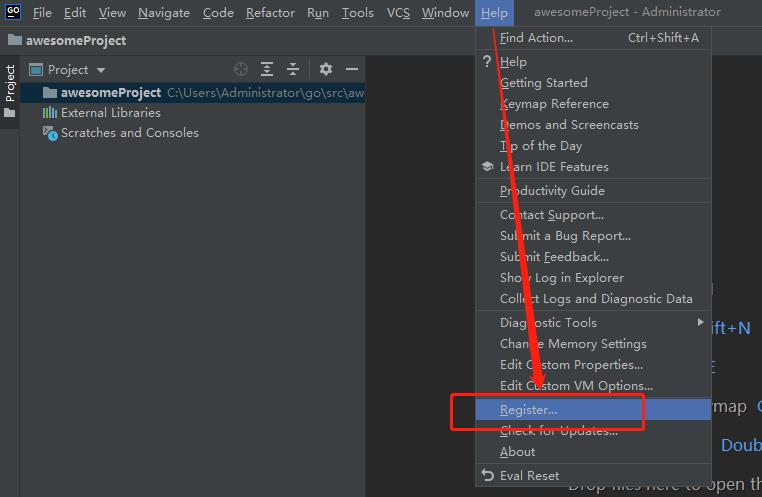Image resolution: width=762 pixels, height=497 pixels.
Task: Click the GoLand logo icon in title bar
Action: tap(13, 12)
